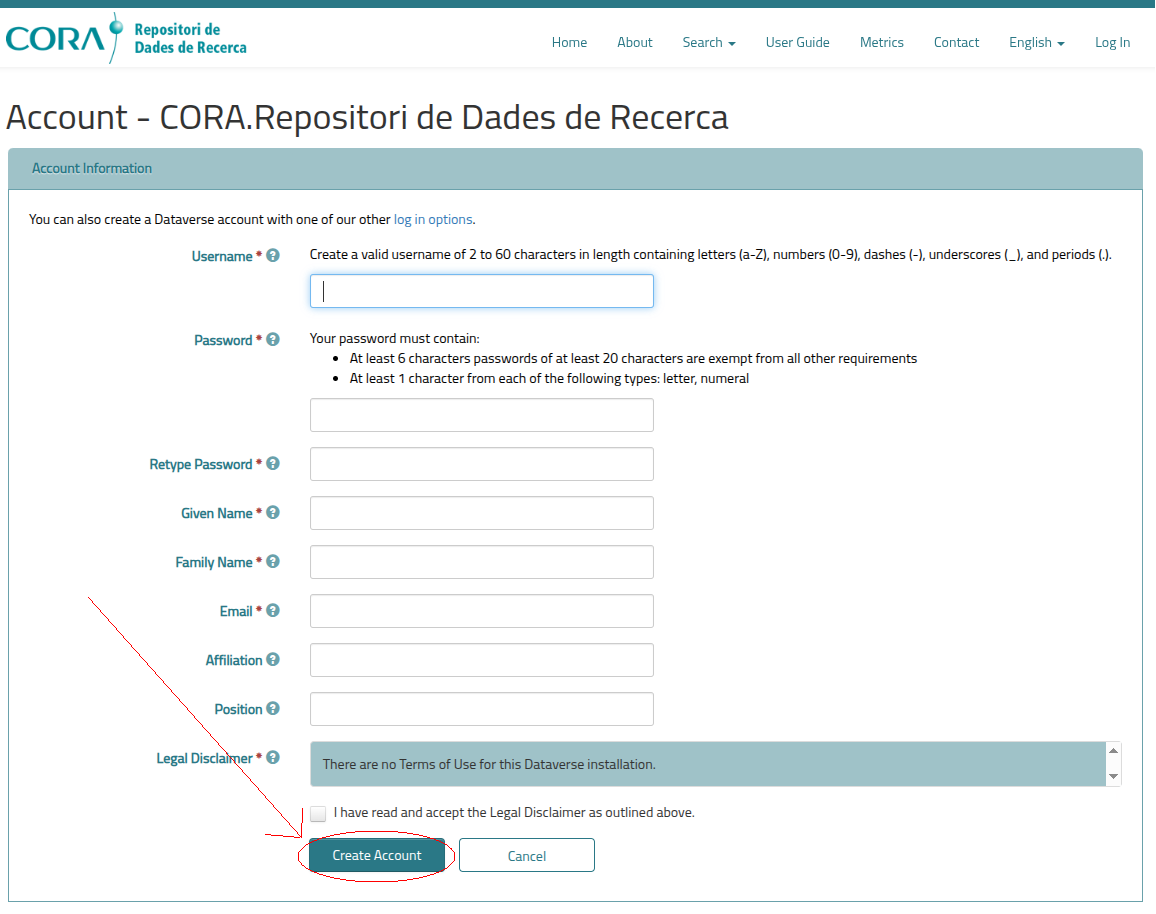Click help icon next to Family Name
1156x914 pixels.
[x=273, y=562]
